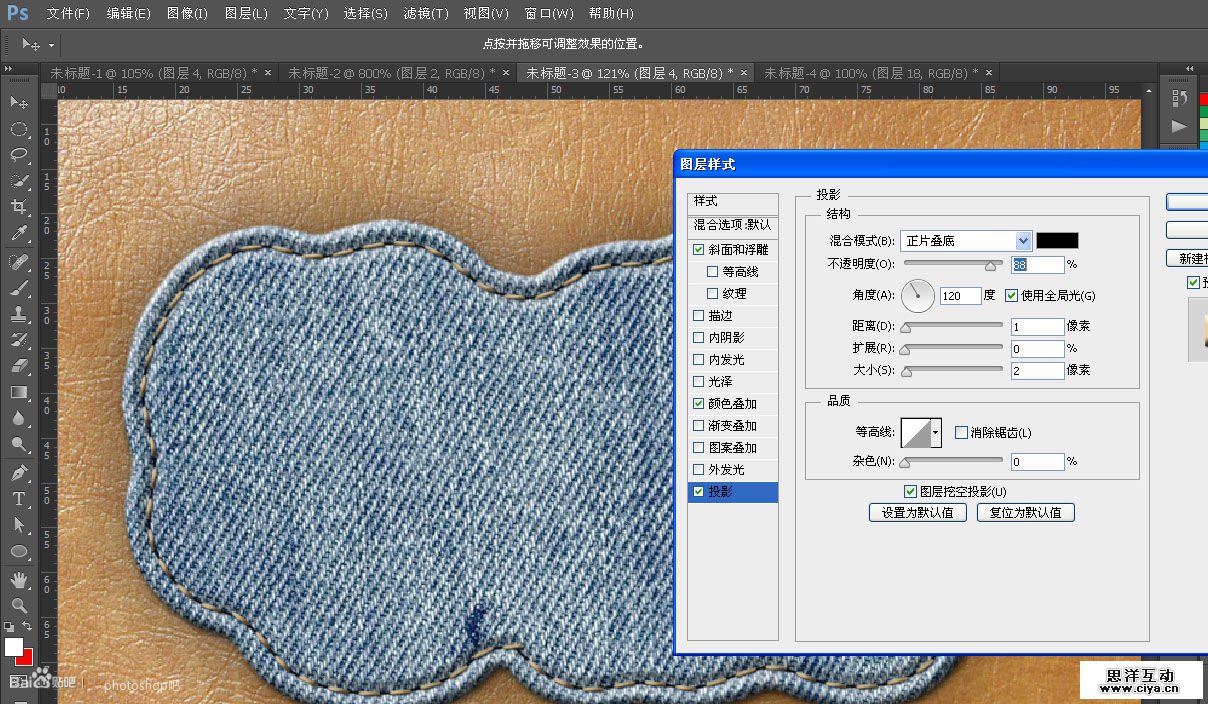This screenshot has height=704, width=1208.
Task: Select the Hand tool
Action: coord(19,579)
